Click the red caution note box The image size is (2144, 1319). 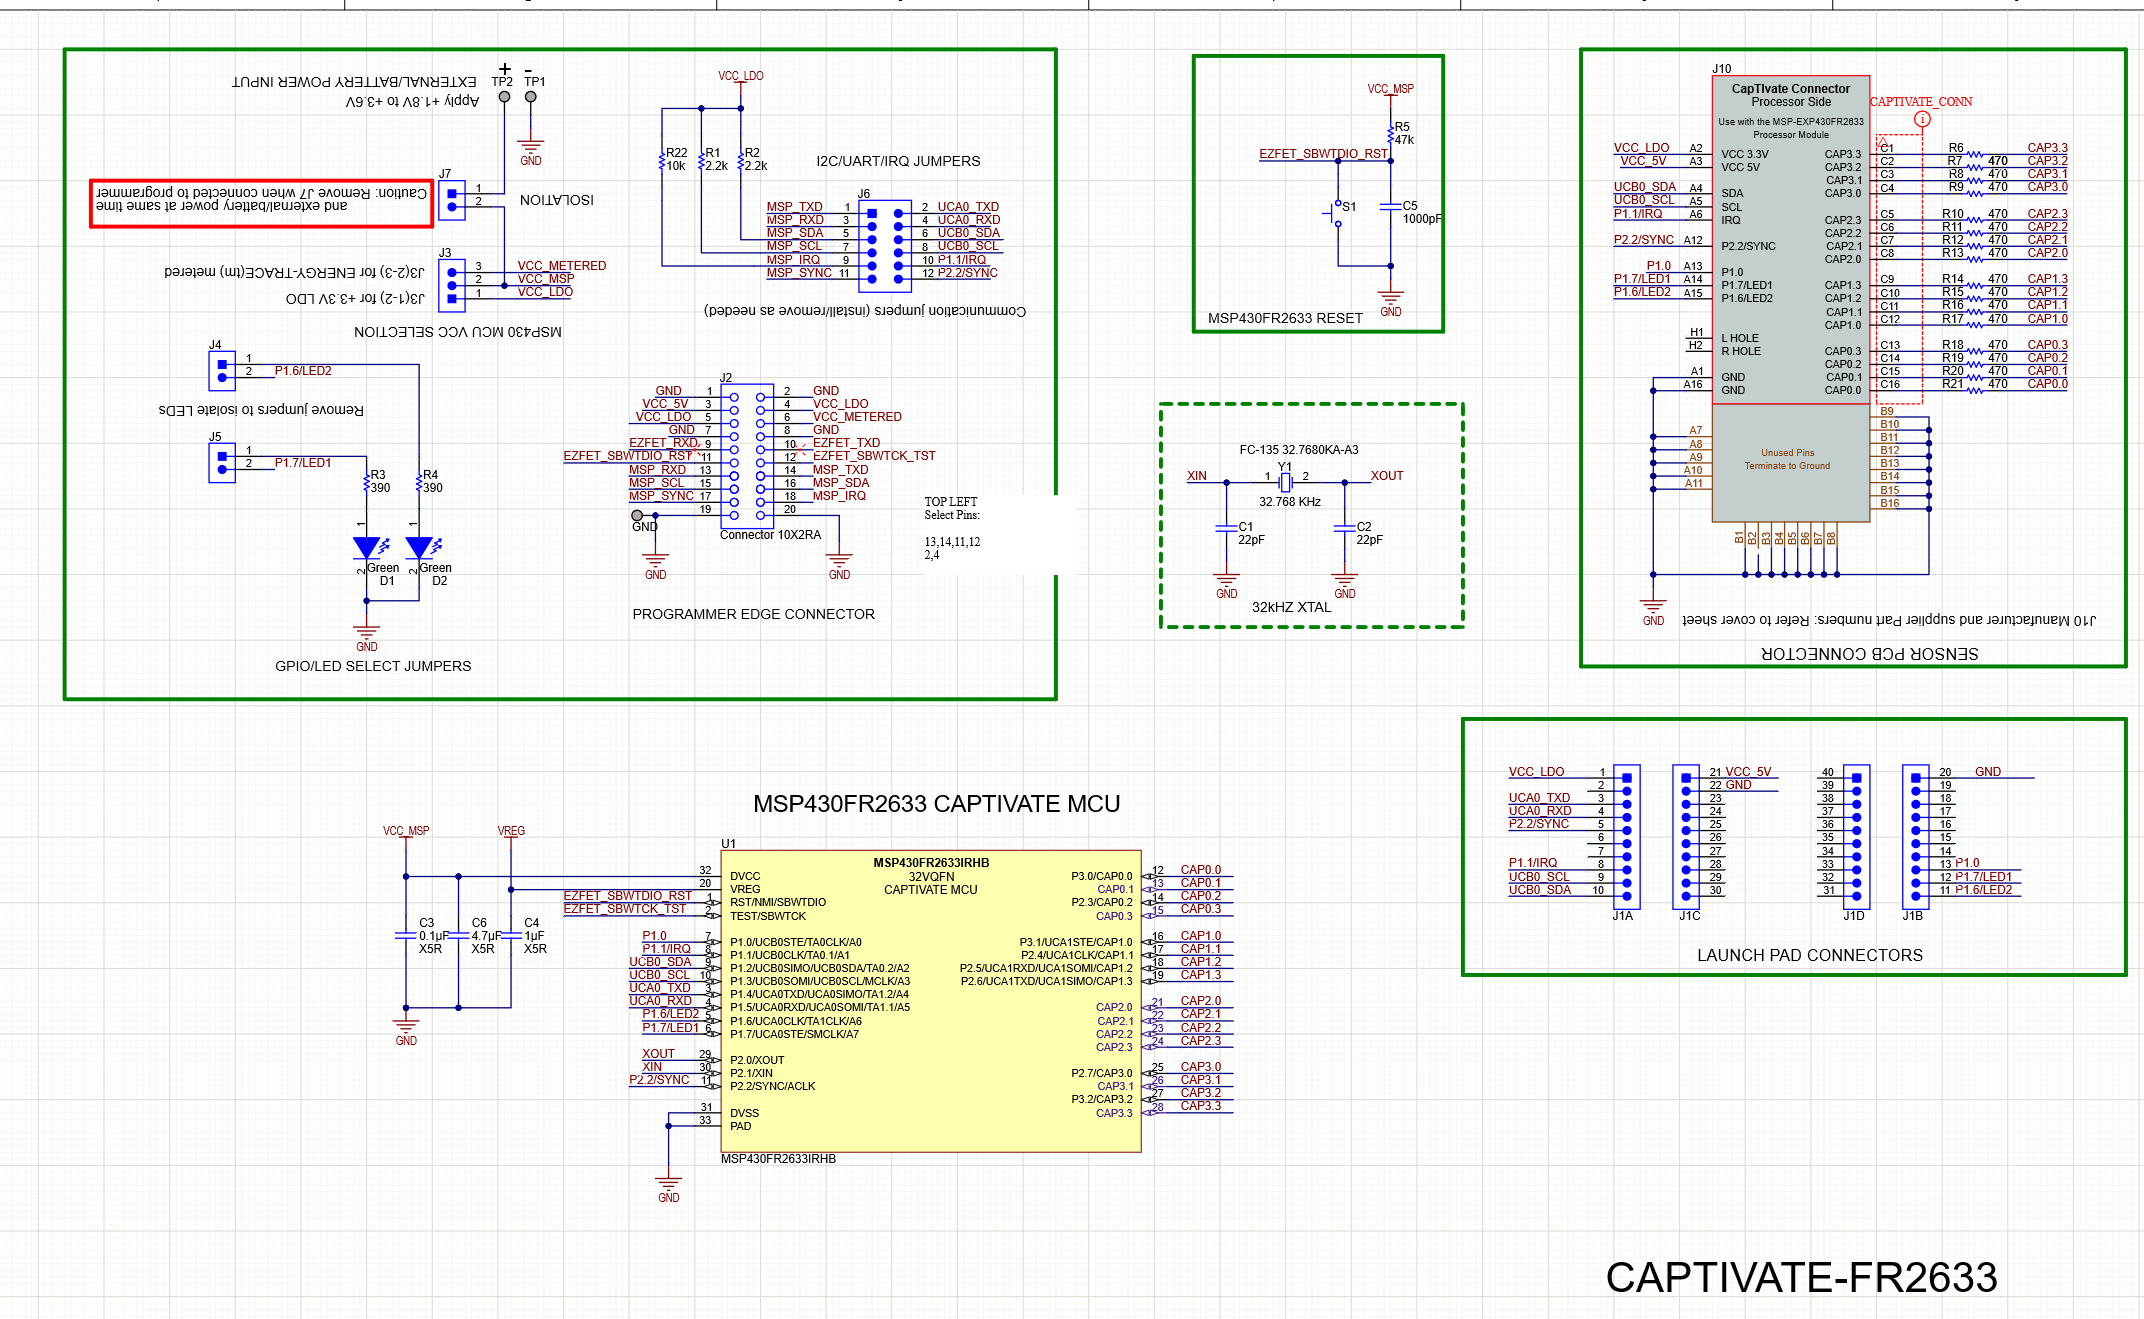click(x=261, y=203)
